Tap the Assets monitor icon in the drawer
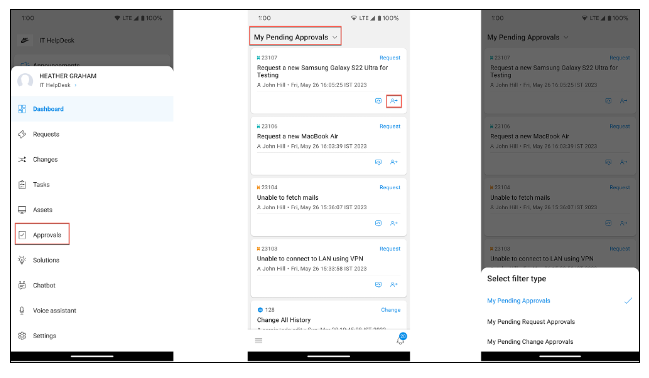Viewport: 649px width, 378px height. [22, 210]
